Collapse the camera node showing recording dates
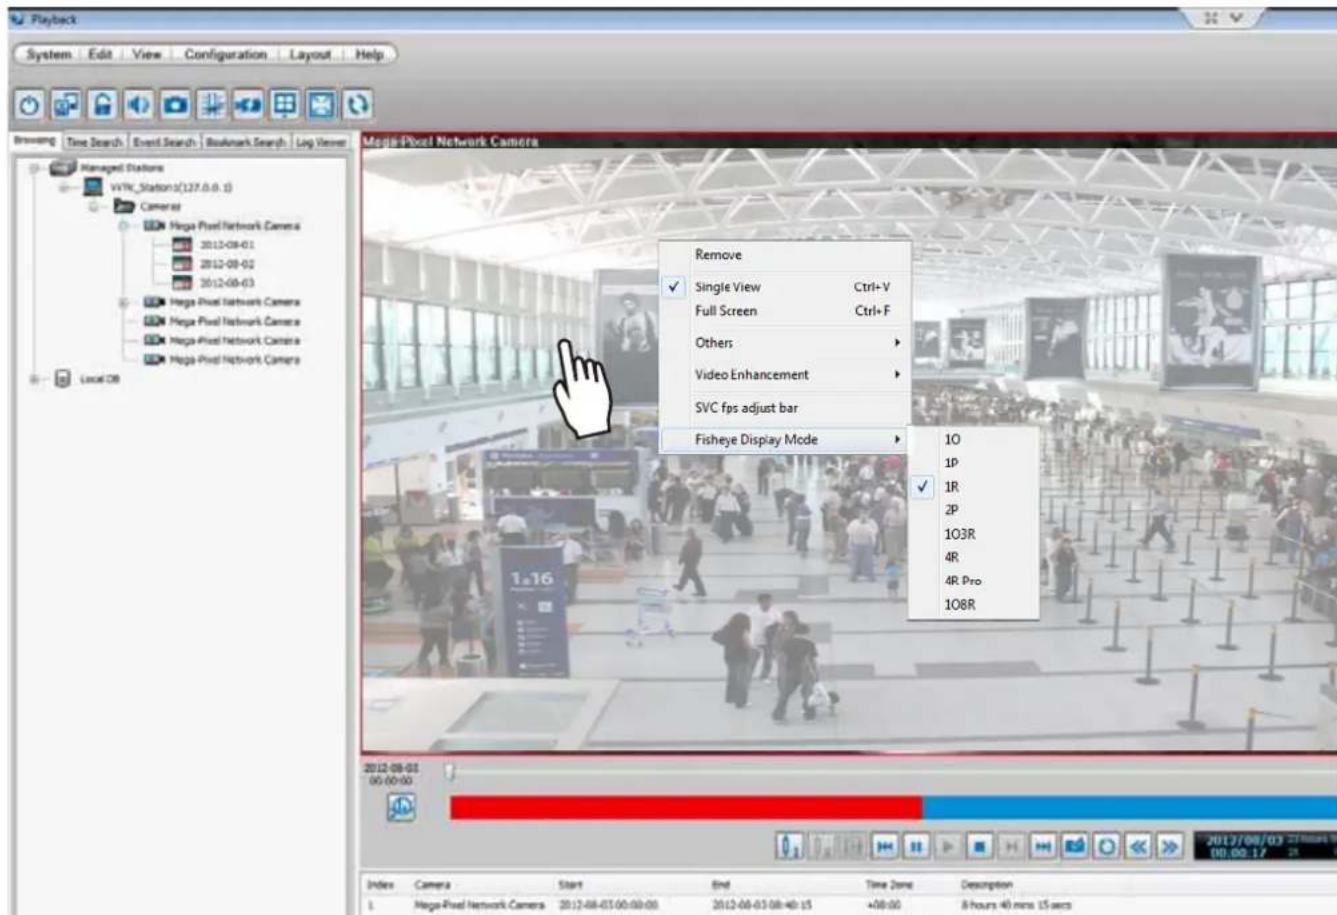 click(125, 226)
